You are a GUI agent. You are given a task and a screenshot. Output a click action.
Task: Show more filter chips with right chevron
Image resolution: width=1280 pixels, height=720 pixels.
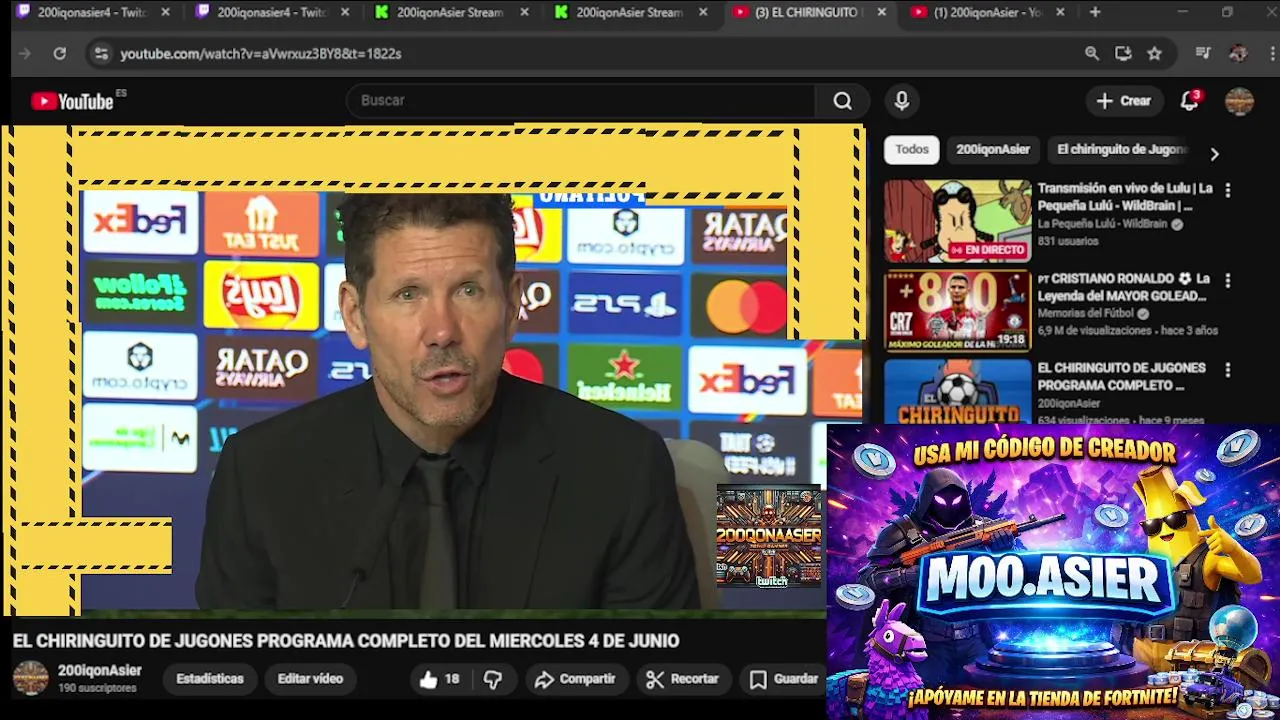[1214, 154]
